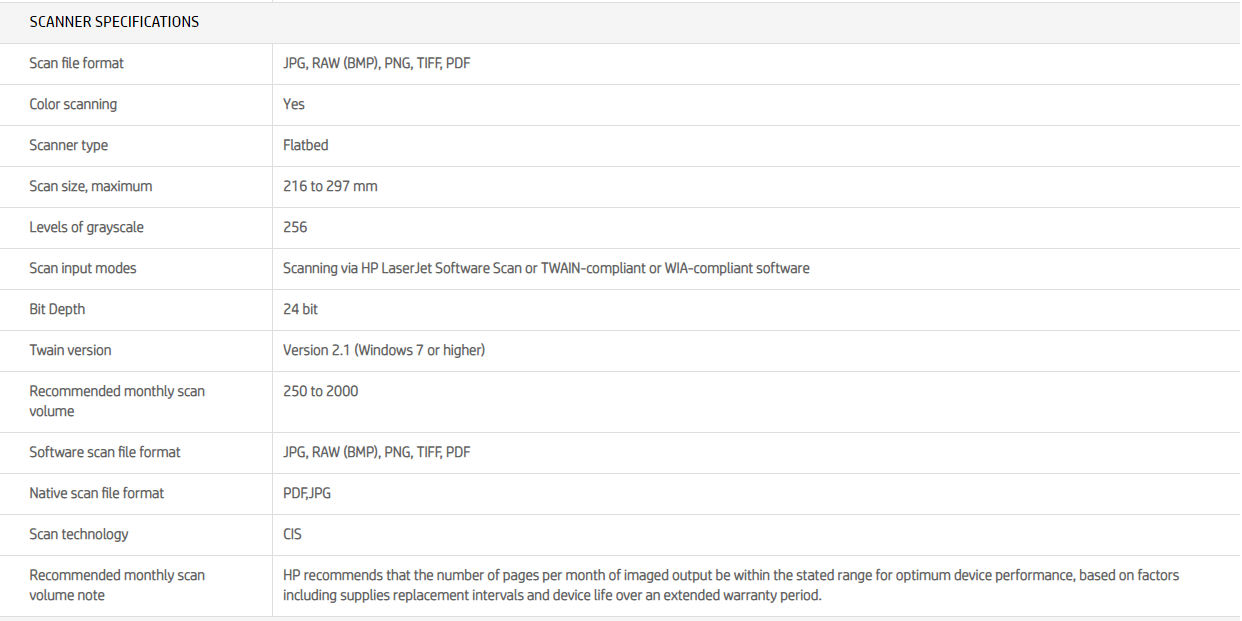The width and height of the screenshot is (1242, 621).
Task: Click the 'CIS' scan technology value
Action: (x=292, y=534)
